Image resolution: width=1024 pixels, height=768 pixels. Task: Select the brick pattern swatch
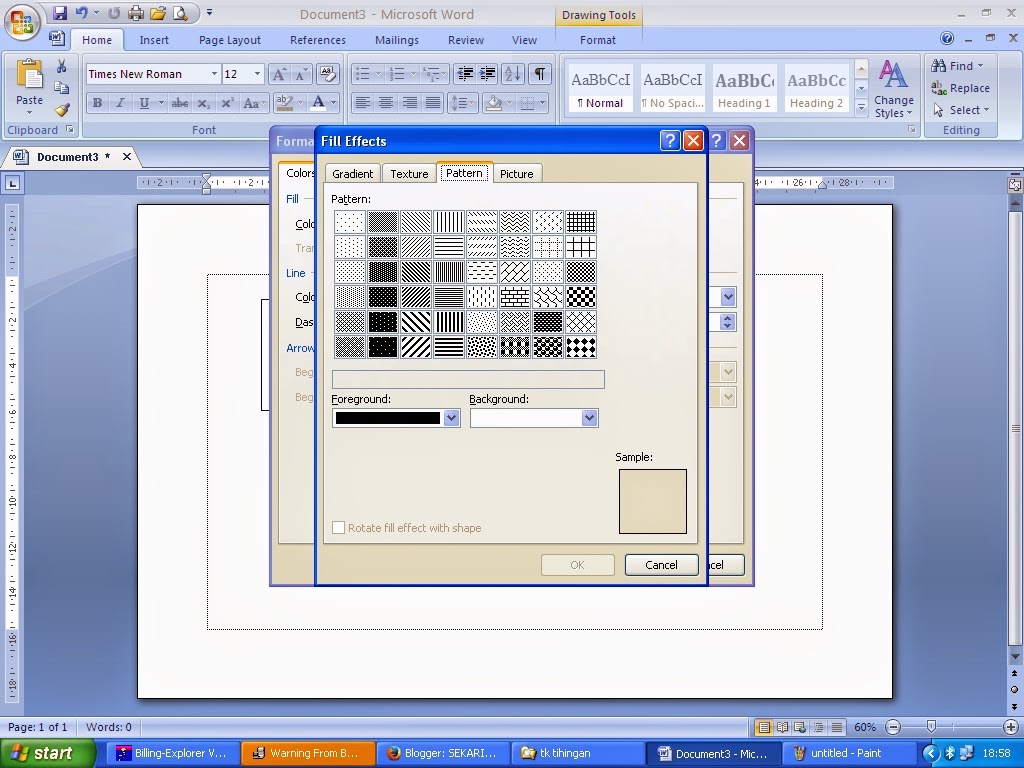click(x=515, y=297)
